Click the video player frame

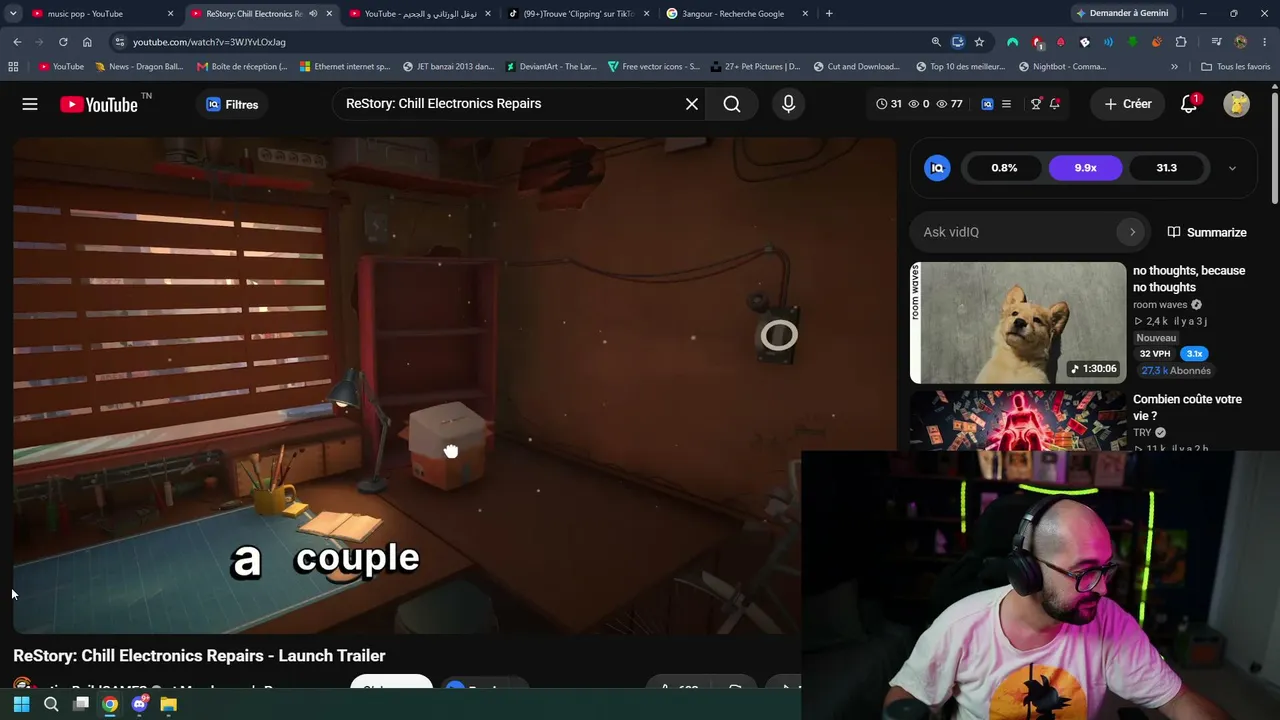pyautogui.click(x=455, y=385)
